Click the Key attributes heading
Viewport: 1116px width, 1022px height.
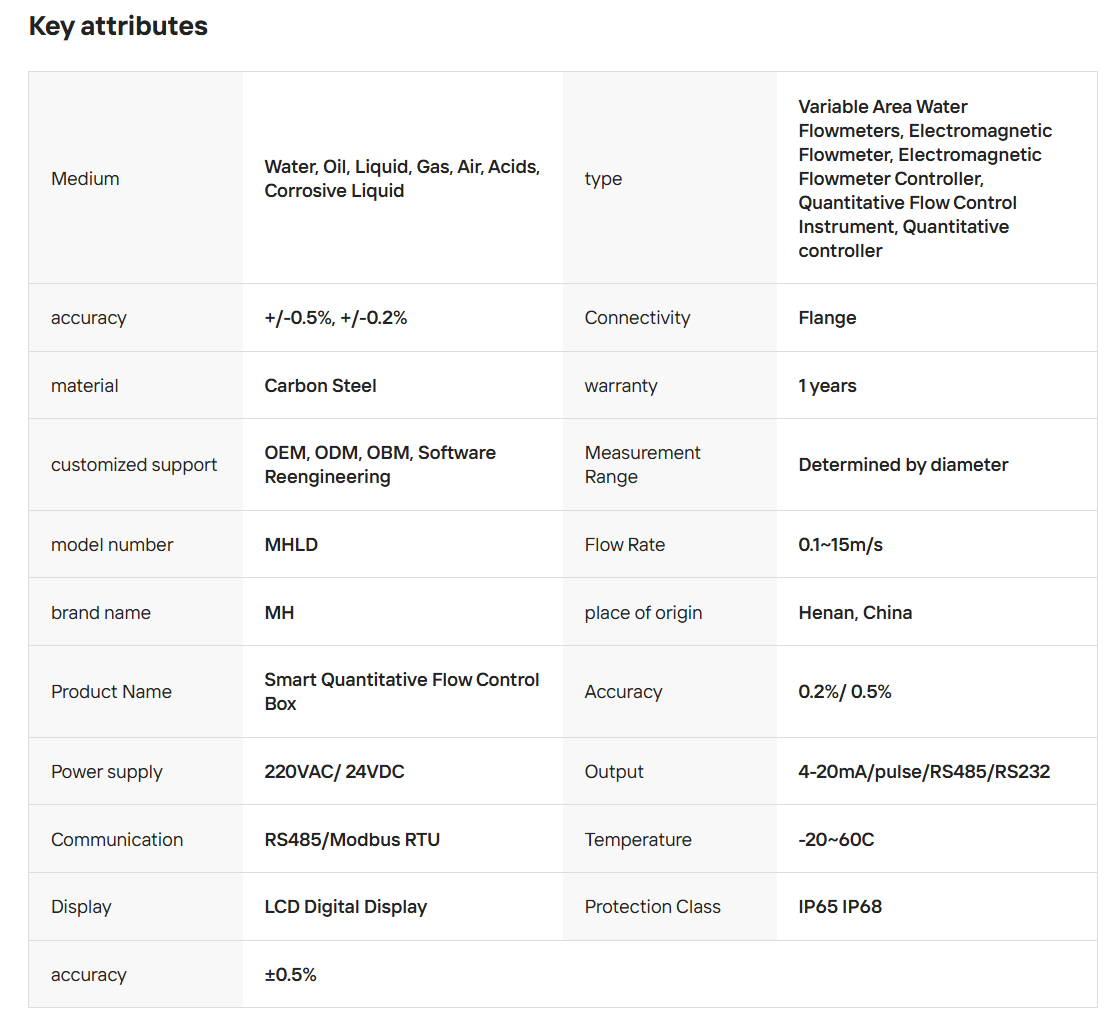pyautogui.click(x=118, y=26)
